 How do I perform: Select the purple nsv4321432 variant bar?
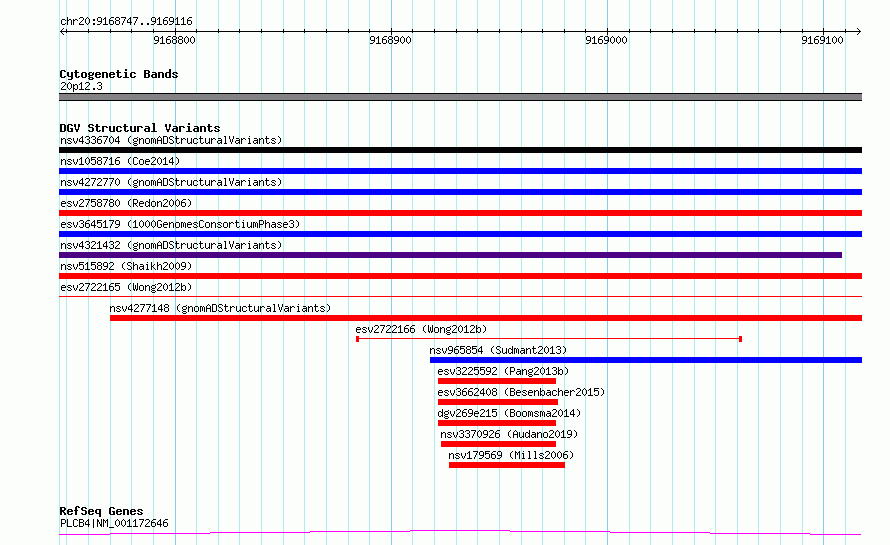pos(450,255)
